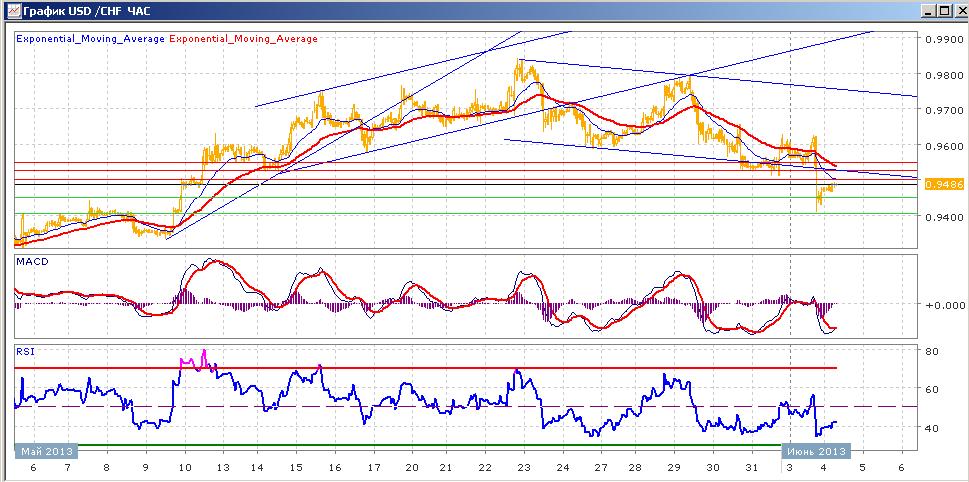
Task: Select the red Exponential_Moving_Average label
Action: coord(243,38)
